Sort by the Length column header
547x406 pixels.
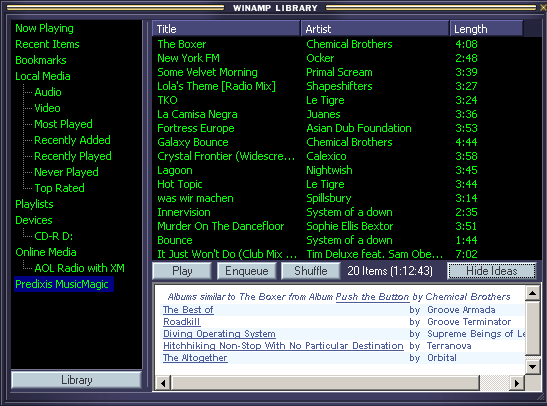coord(486,29)
